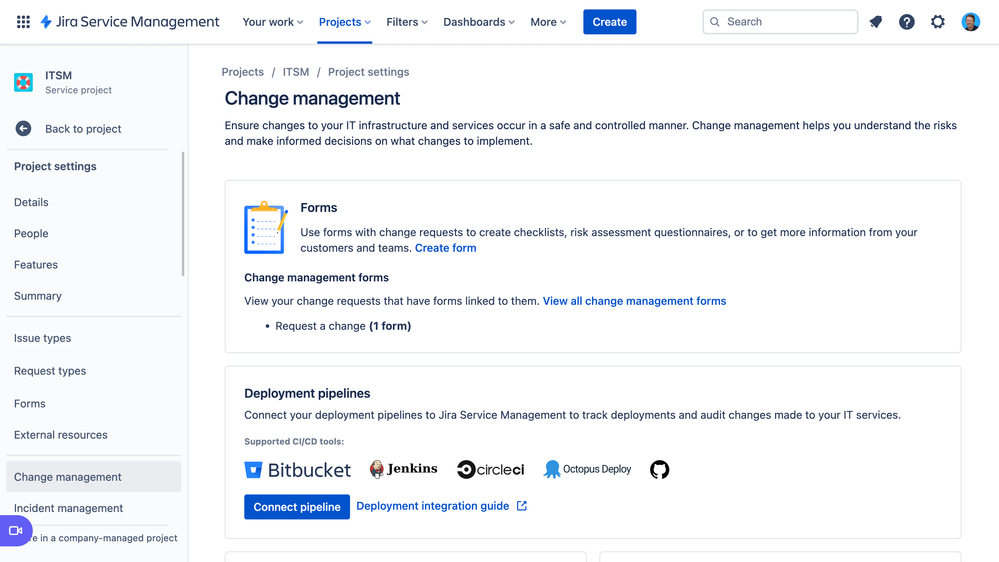Screen dimensions: 999x562
Task: Click the 'Change management forms' subheading
Action: (x=316, y=277)
